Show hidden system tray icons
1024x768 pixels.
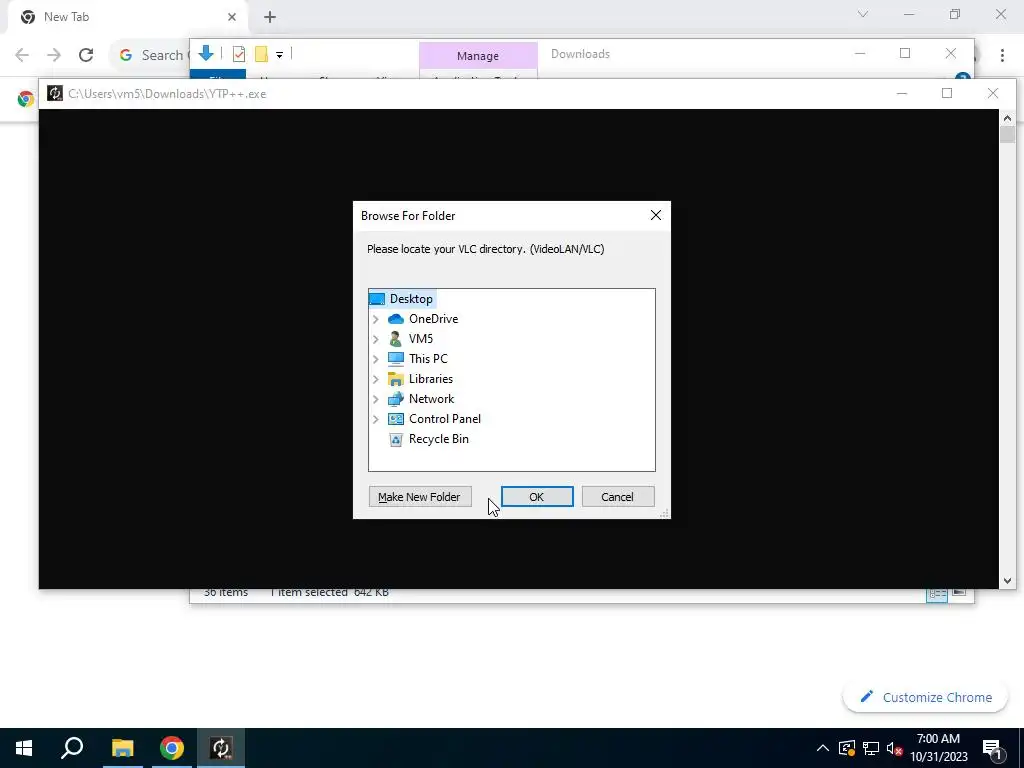pyautogui.click(x=823, y=748)
